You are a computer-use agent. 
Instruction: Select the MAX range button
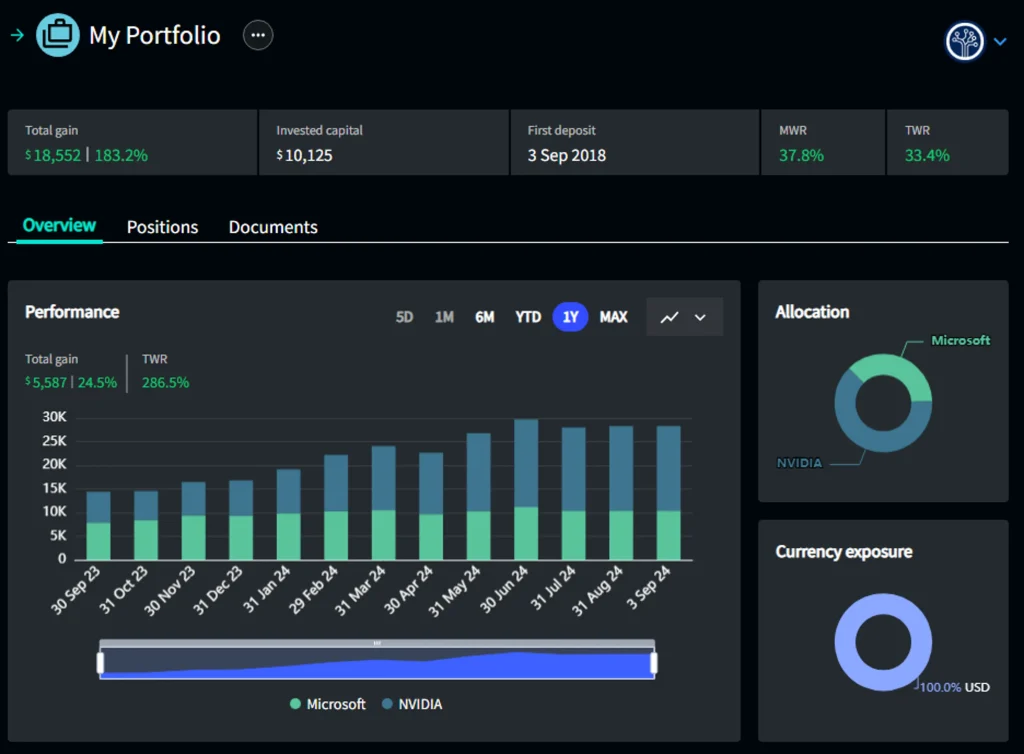[x=613, y=316]
